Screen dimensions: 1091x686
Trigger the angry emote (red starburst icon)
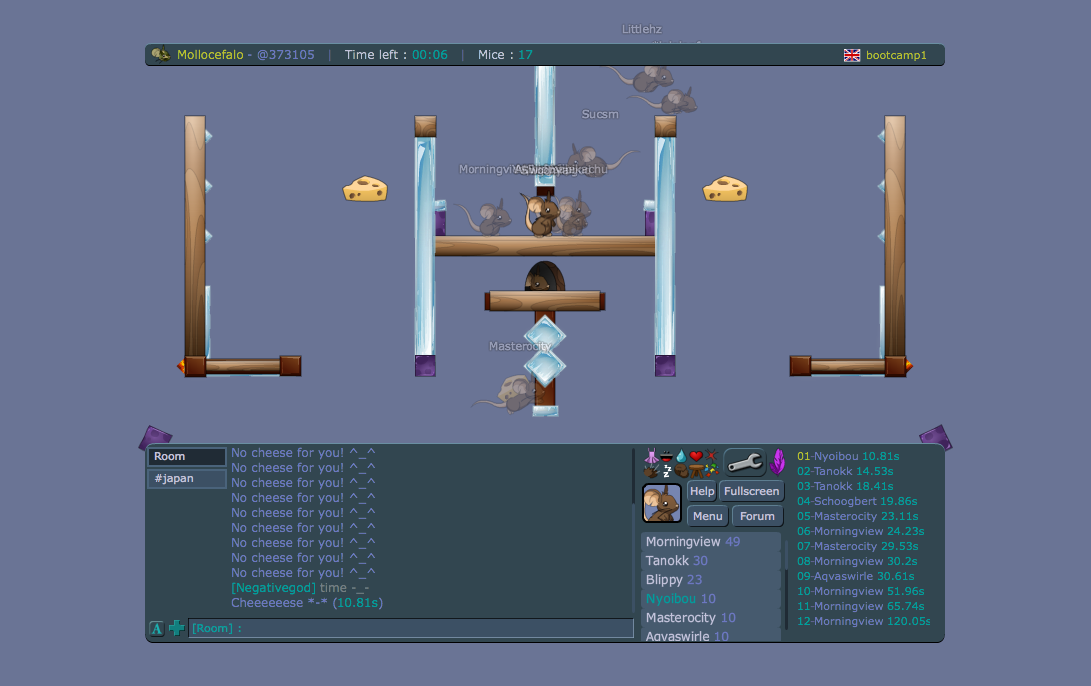pos(711,455)
